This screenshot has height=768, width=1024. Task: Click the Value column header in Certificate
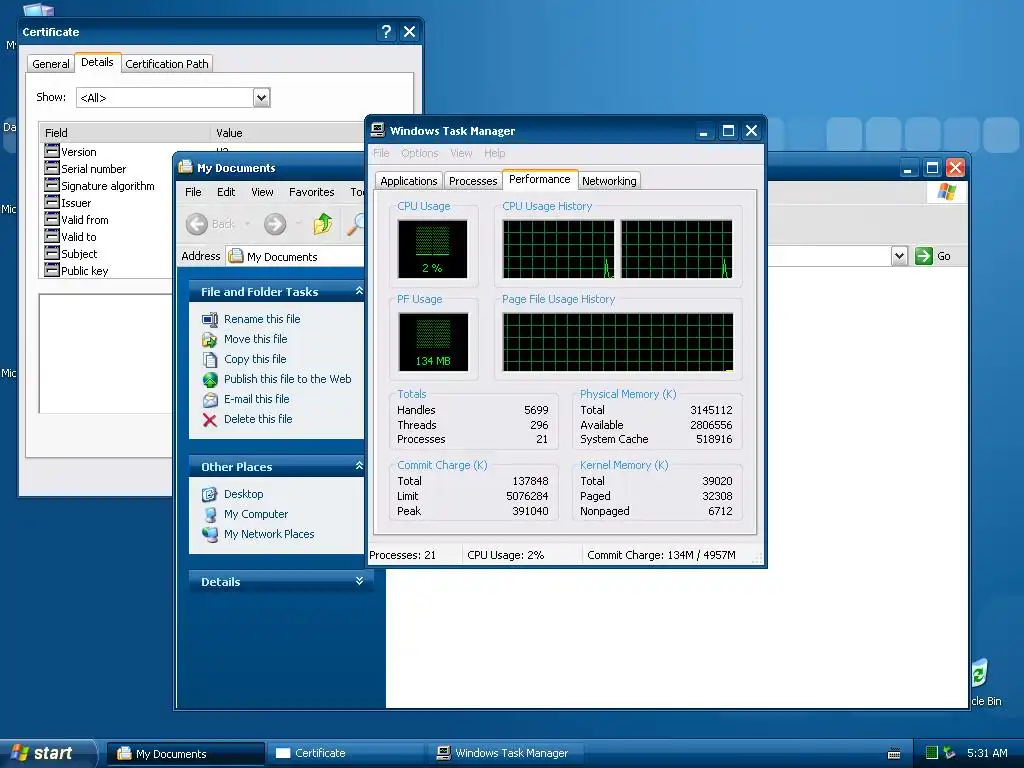(287, 133)
